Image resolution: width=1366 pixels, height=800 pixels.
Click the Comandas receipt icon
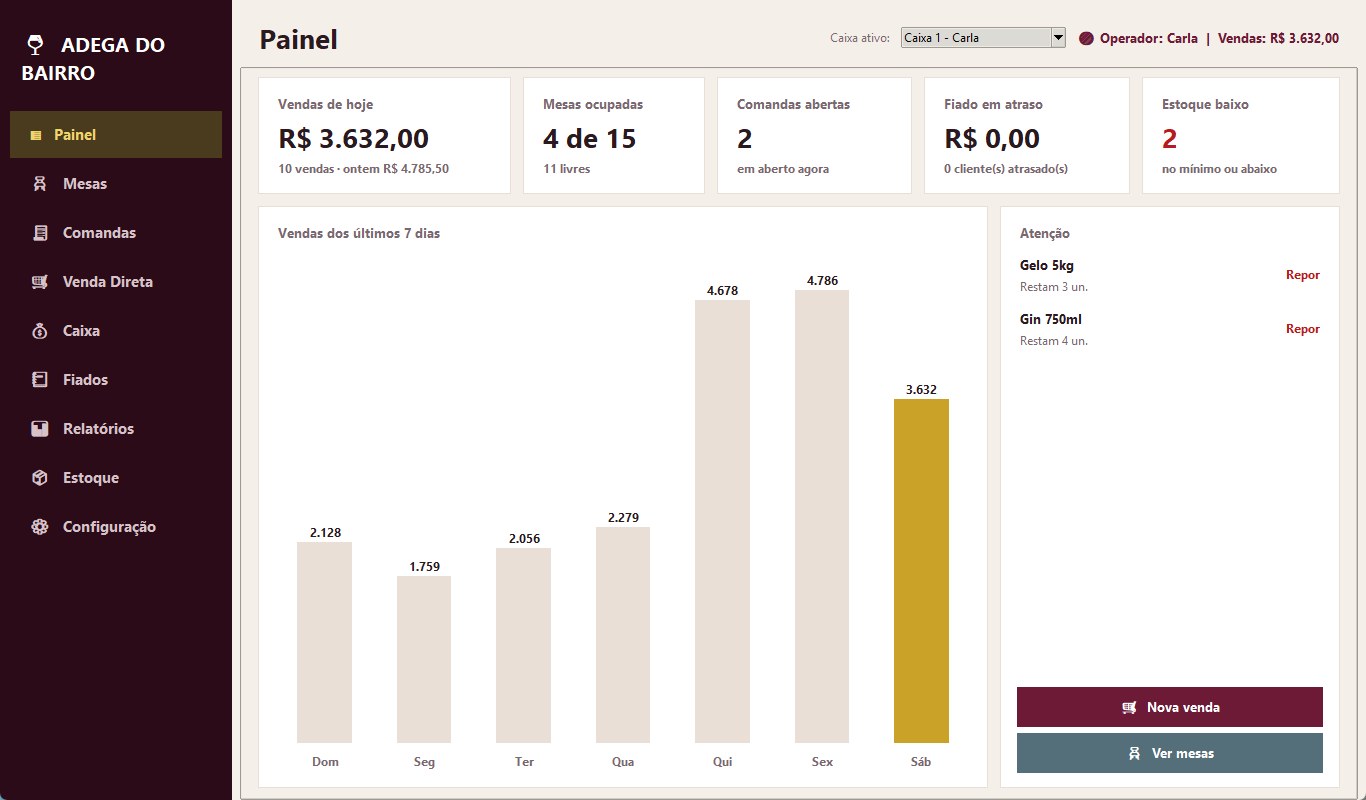tap(40, 233)
